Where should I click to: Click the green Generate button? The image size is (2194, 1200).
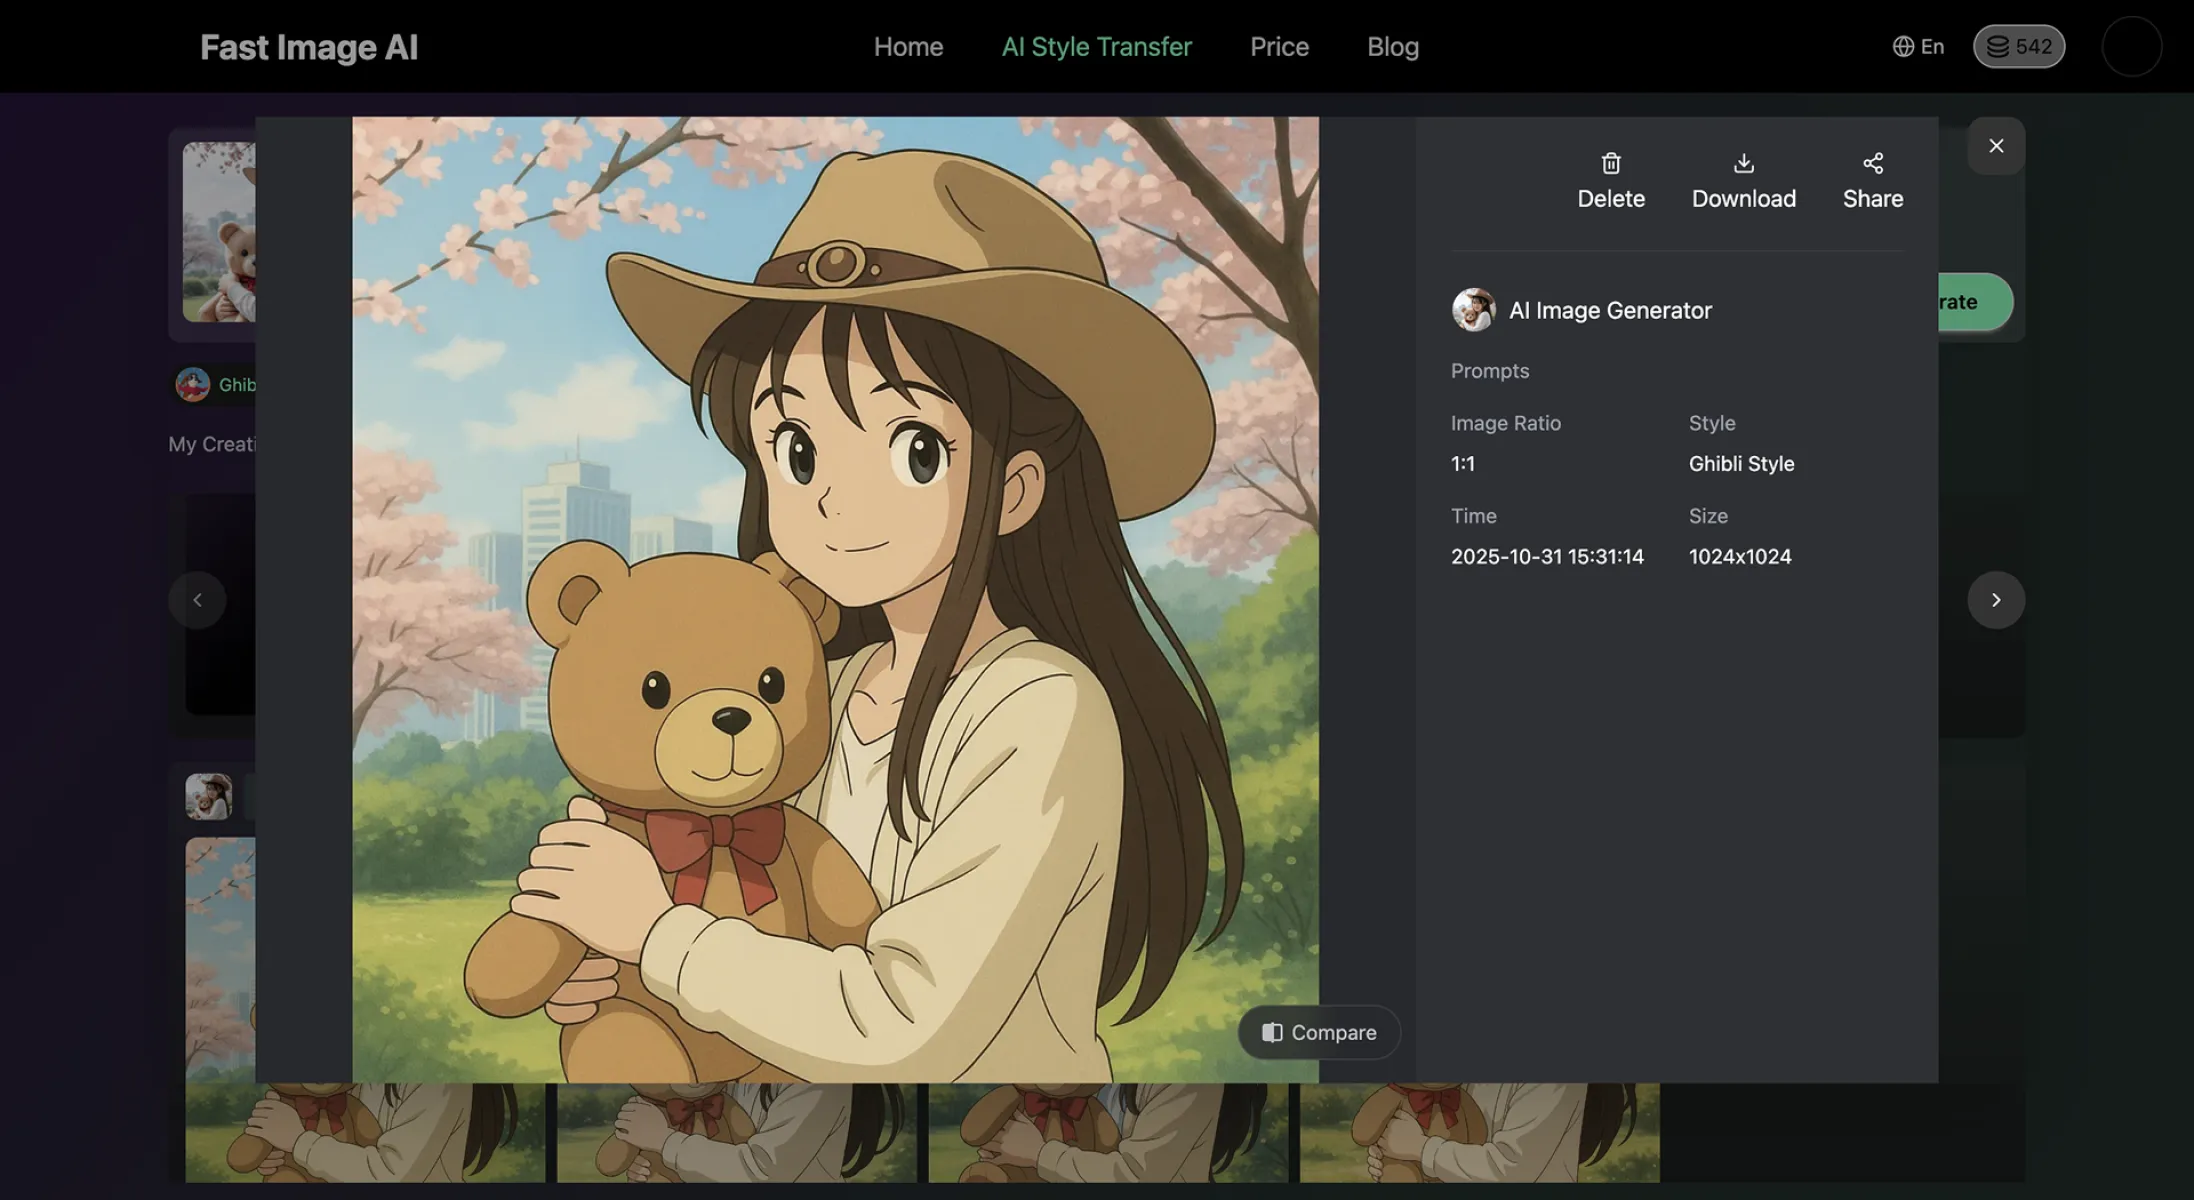(1974, 301)
